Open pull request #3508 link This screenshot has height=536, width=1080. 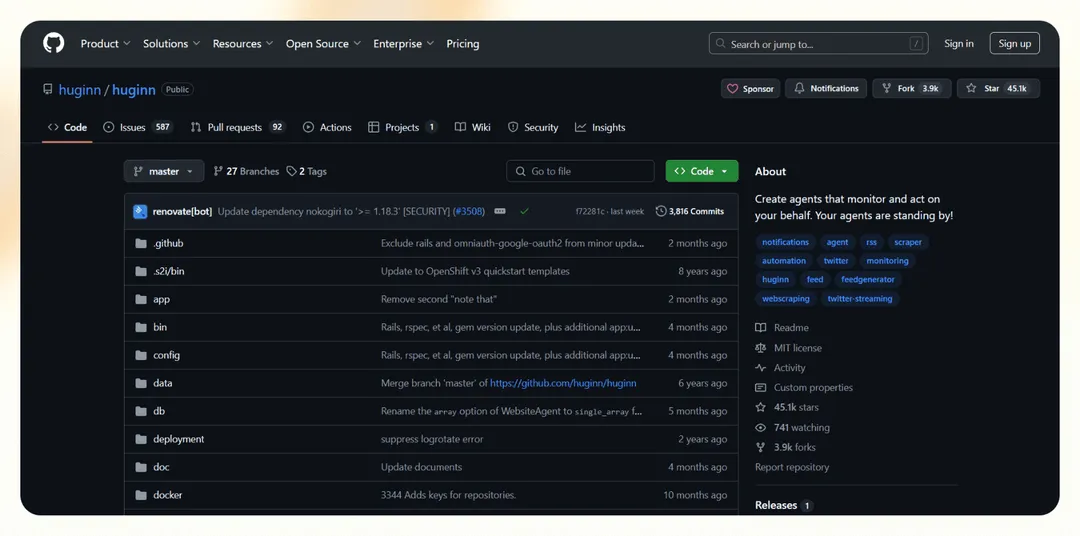click(x=469, y=212)
